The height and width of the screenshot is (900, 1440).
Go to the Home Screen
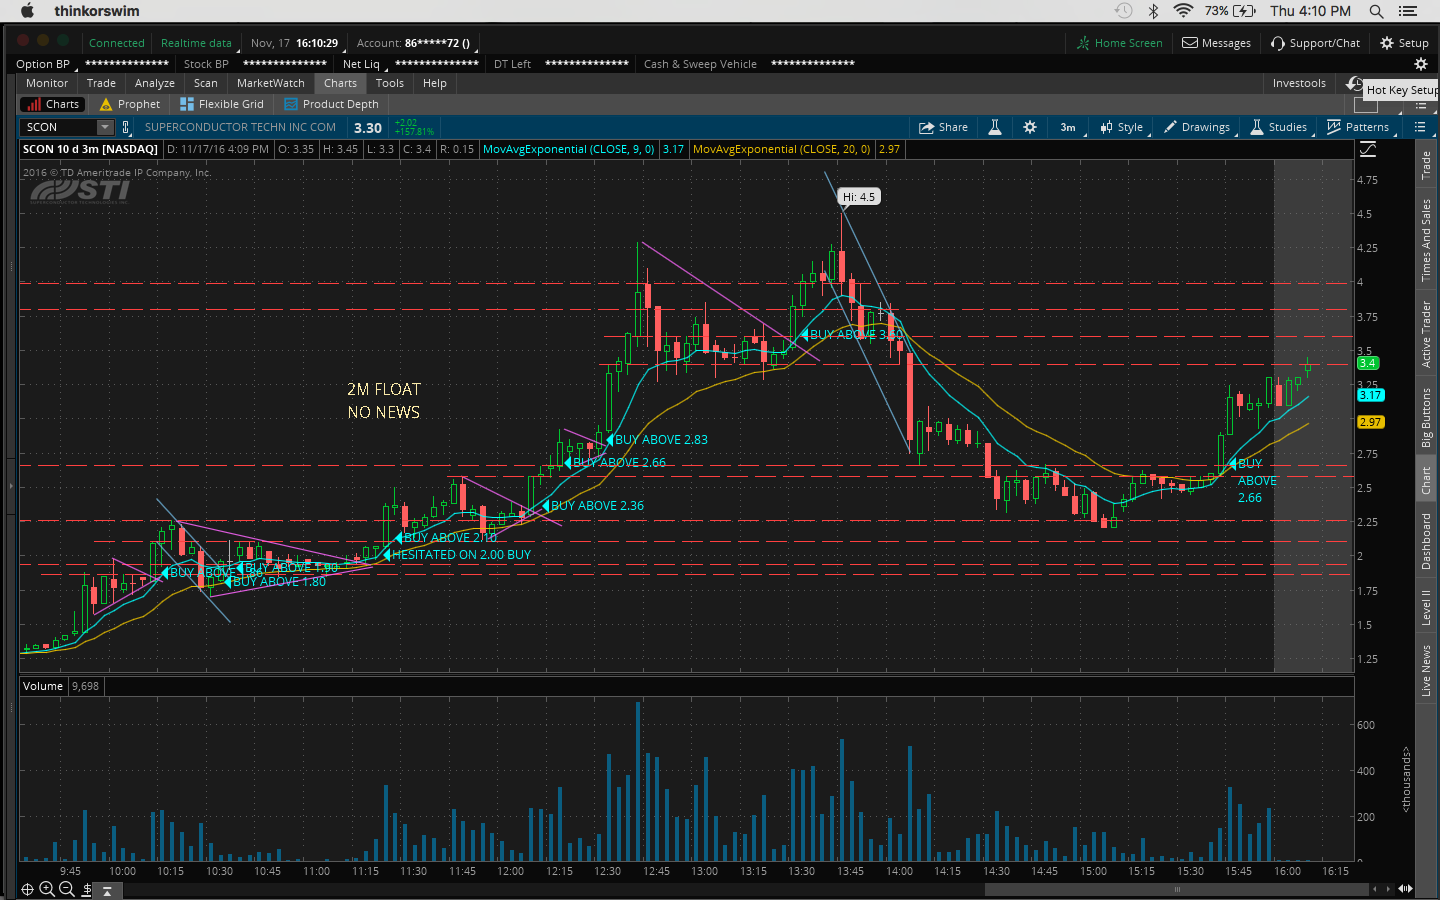tap(1120, 43)
